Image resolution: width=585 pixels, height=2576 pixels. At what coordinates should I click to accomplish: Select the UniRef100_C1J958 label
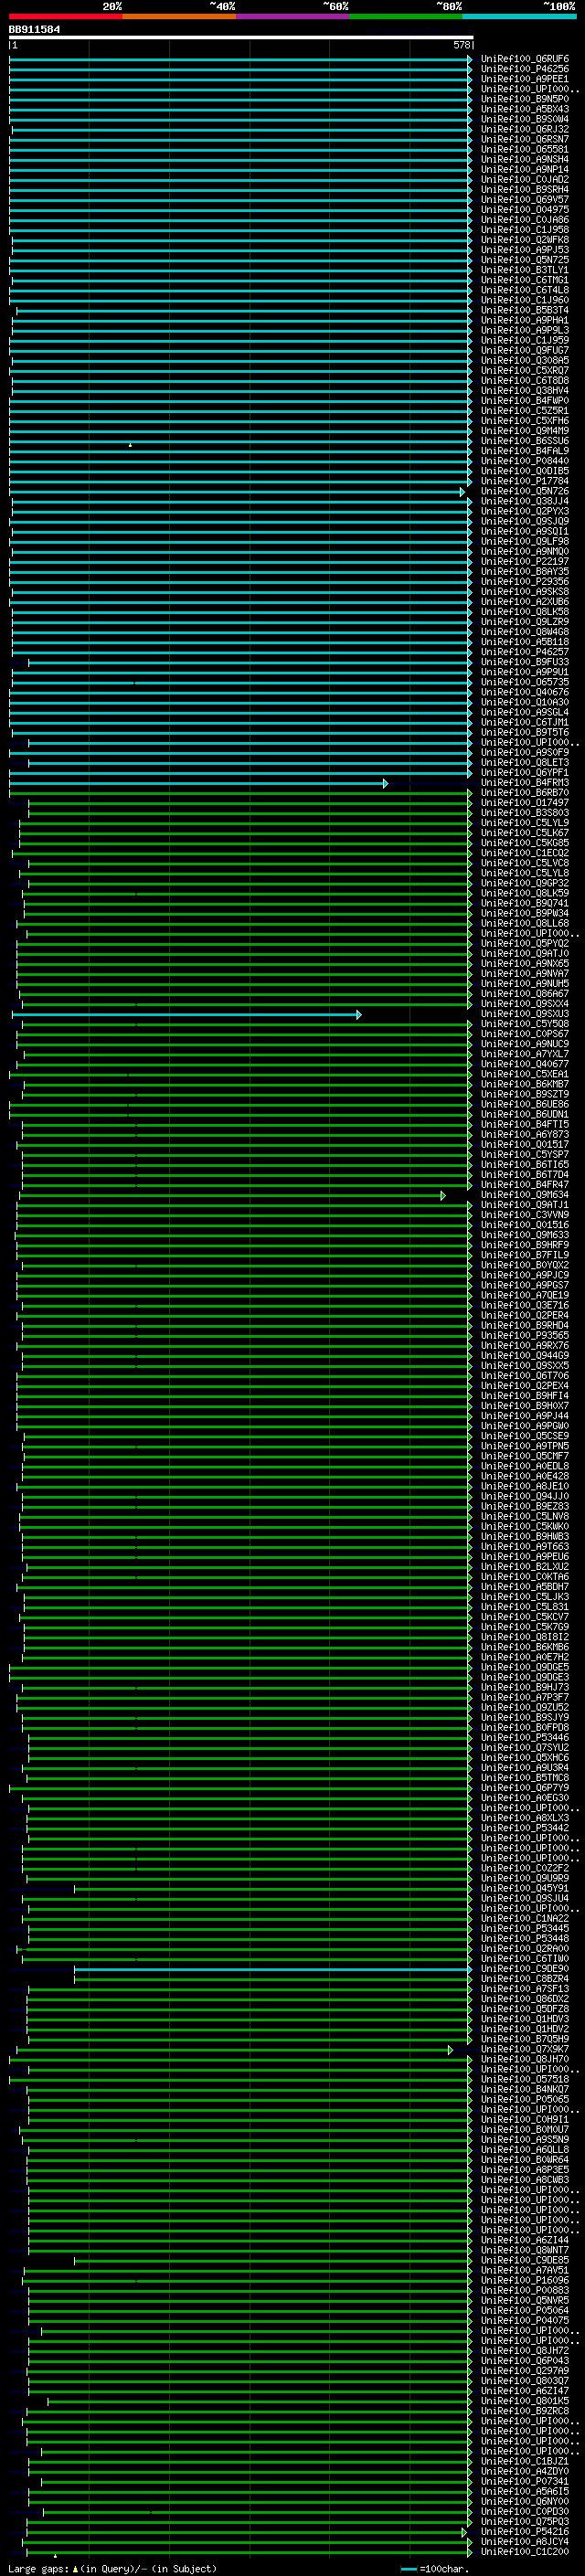click(525, 230)
